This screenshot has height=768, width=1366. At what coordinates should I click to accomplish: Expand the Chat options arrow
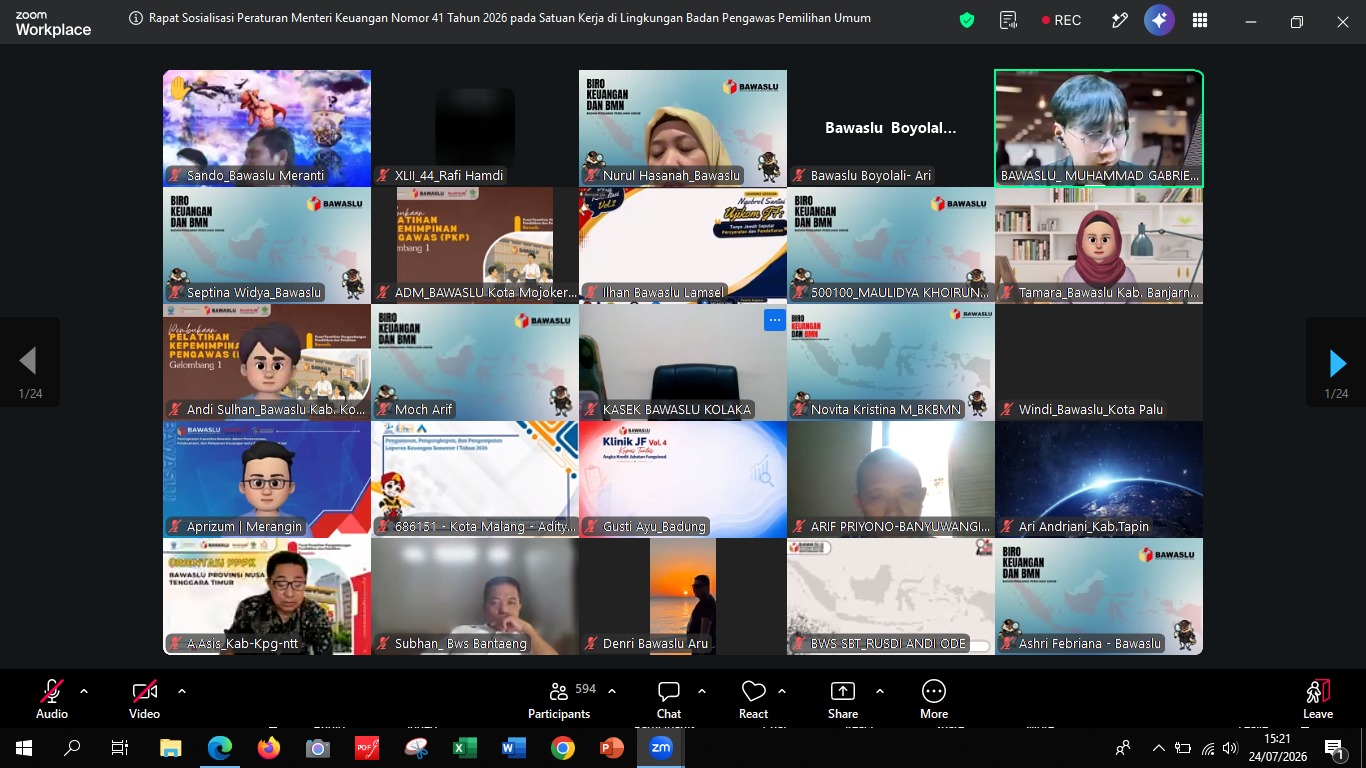[x=702, y=691]
